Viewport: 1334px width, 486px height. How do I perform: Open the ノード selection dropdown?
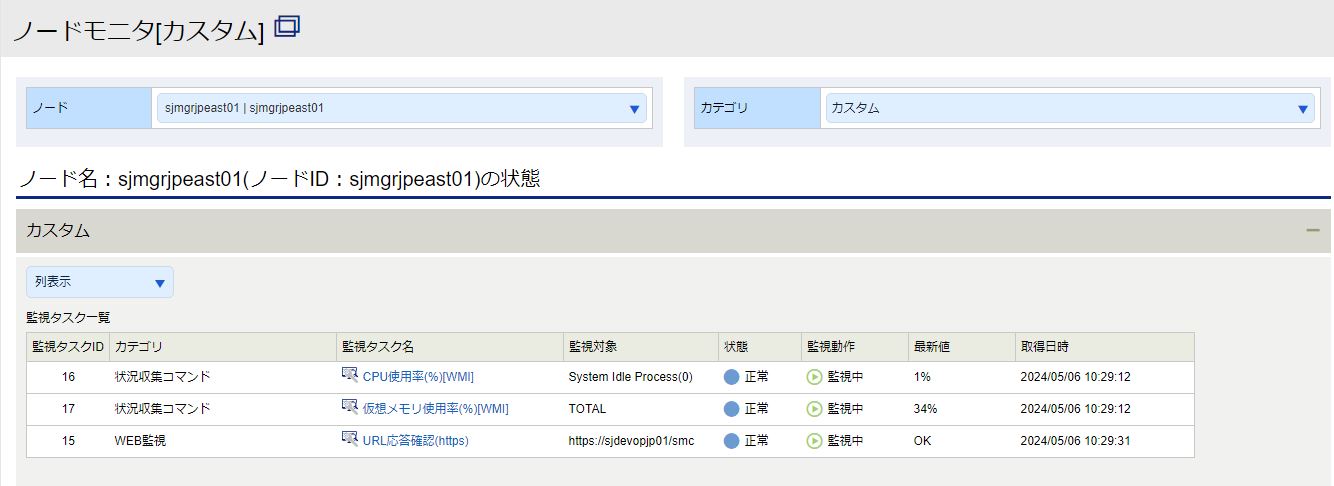click(401, 108)
